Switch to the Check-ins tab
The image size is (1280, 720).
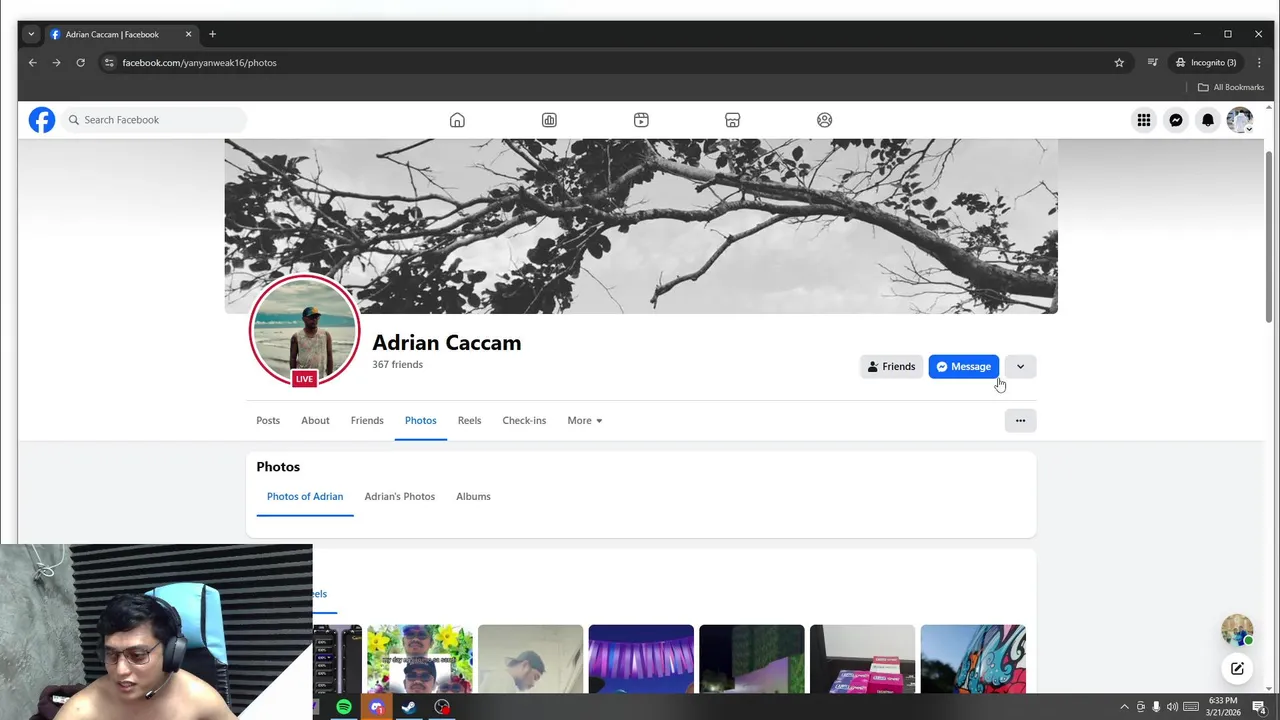tap(524, 420)
